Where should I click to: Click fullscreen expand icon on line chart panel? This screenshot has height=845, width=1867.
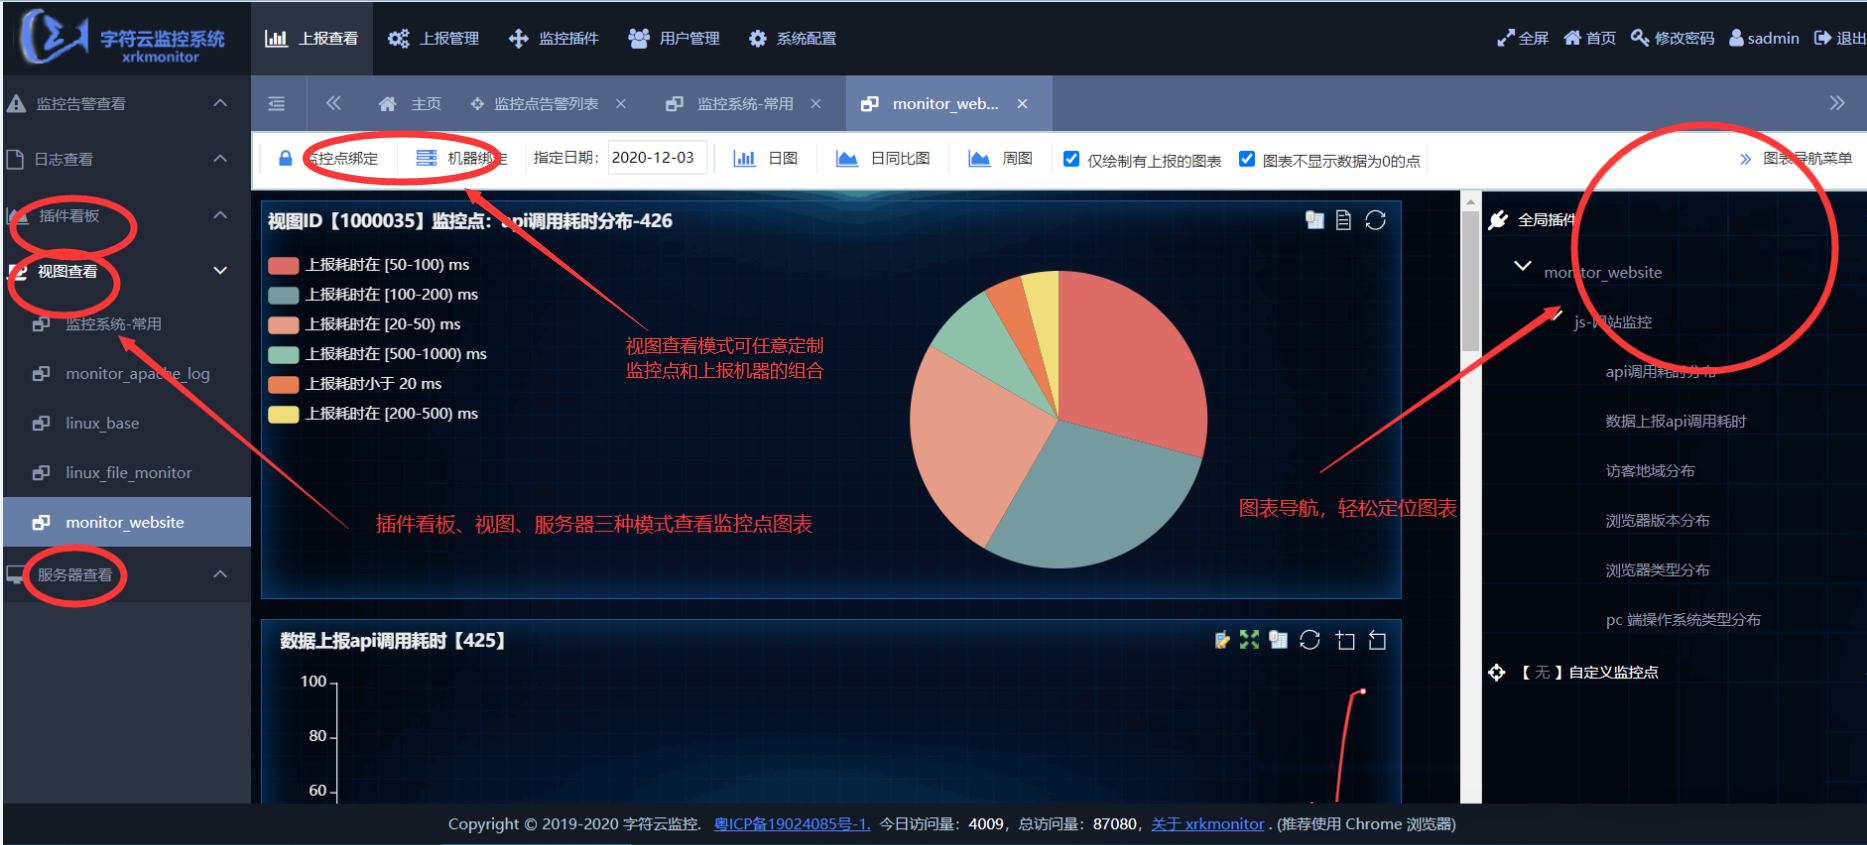[x=1249, y=640]
